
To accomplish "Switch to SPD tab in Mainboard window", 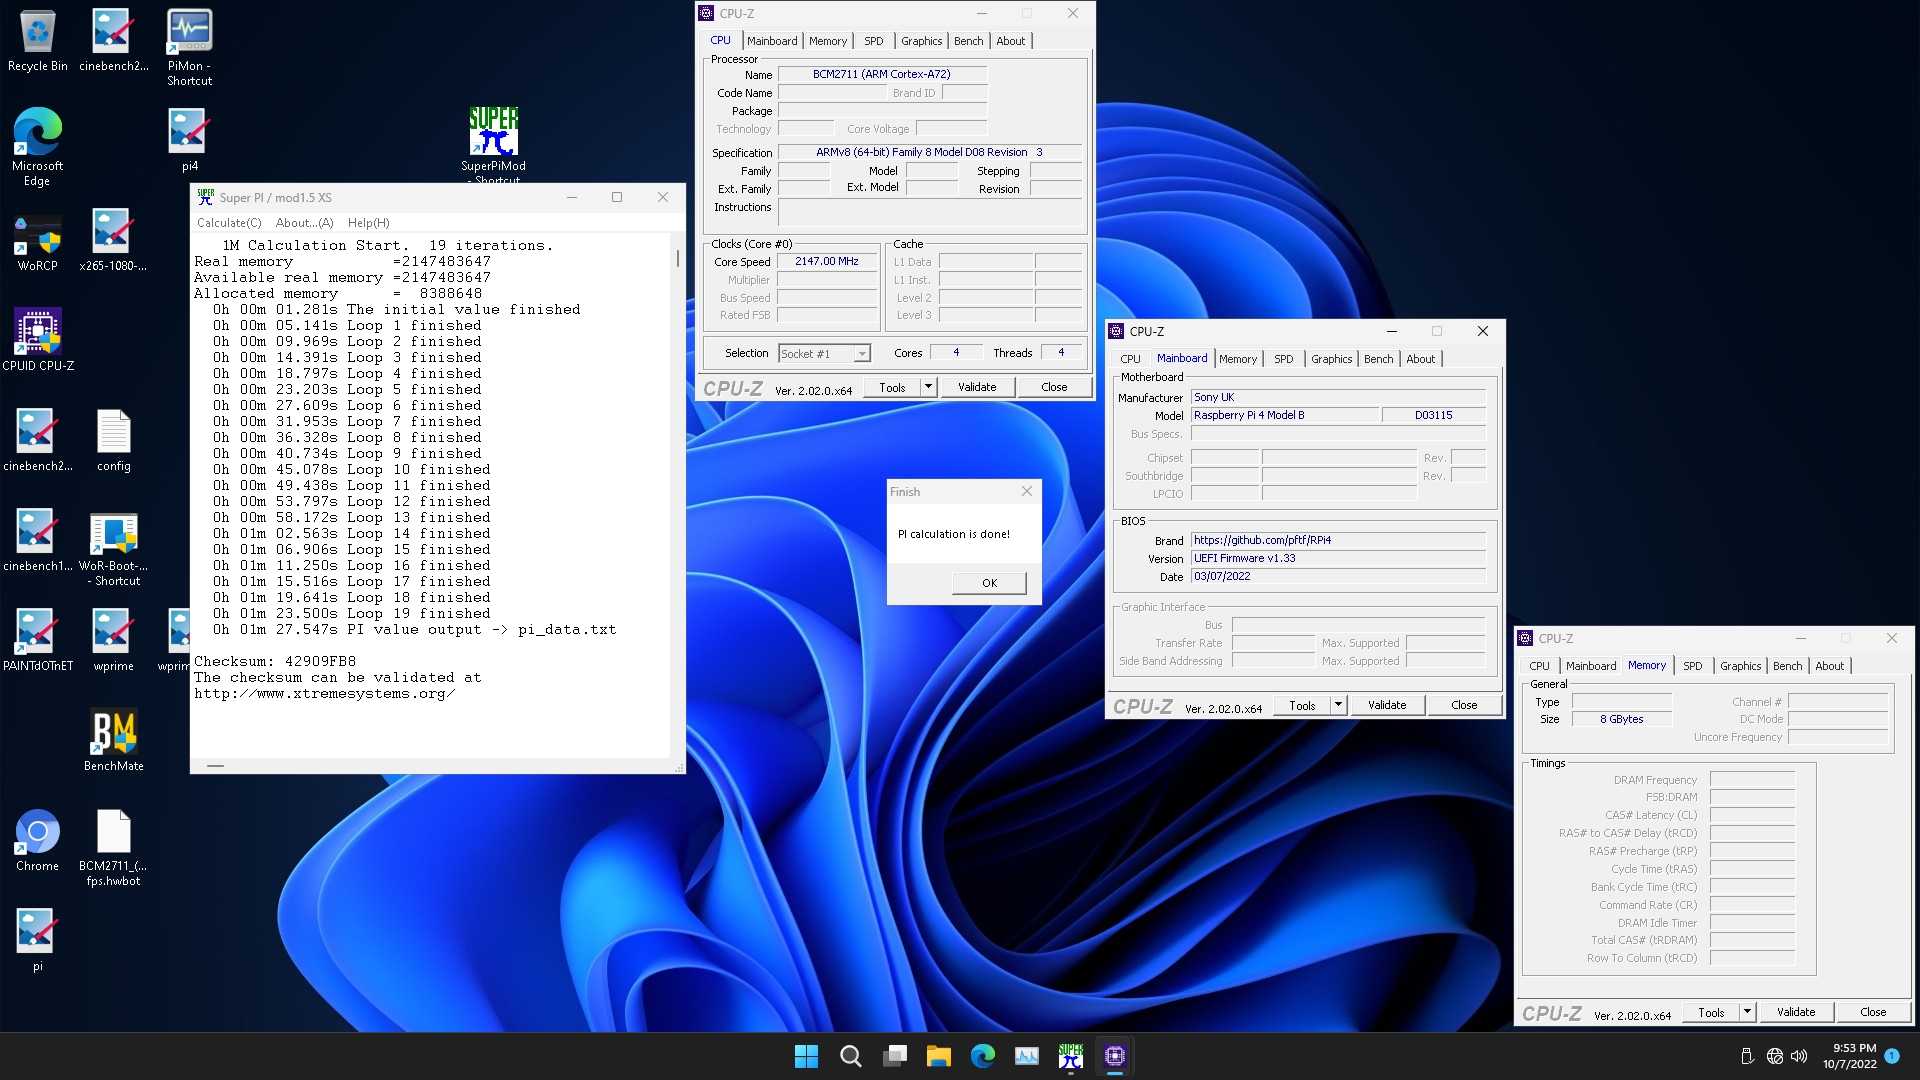I will click(x=1283, y=359).
